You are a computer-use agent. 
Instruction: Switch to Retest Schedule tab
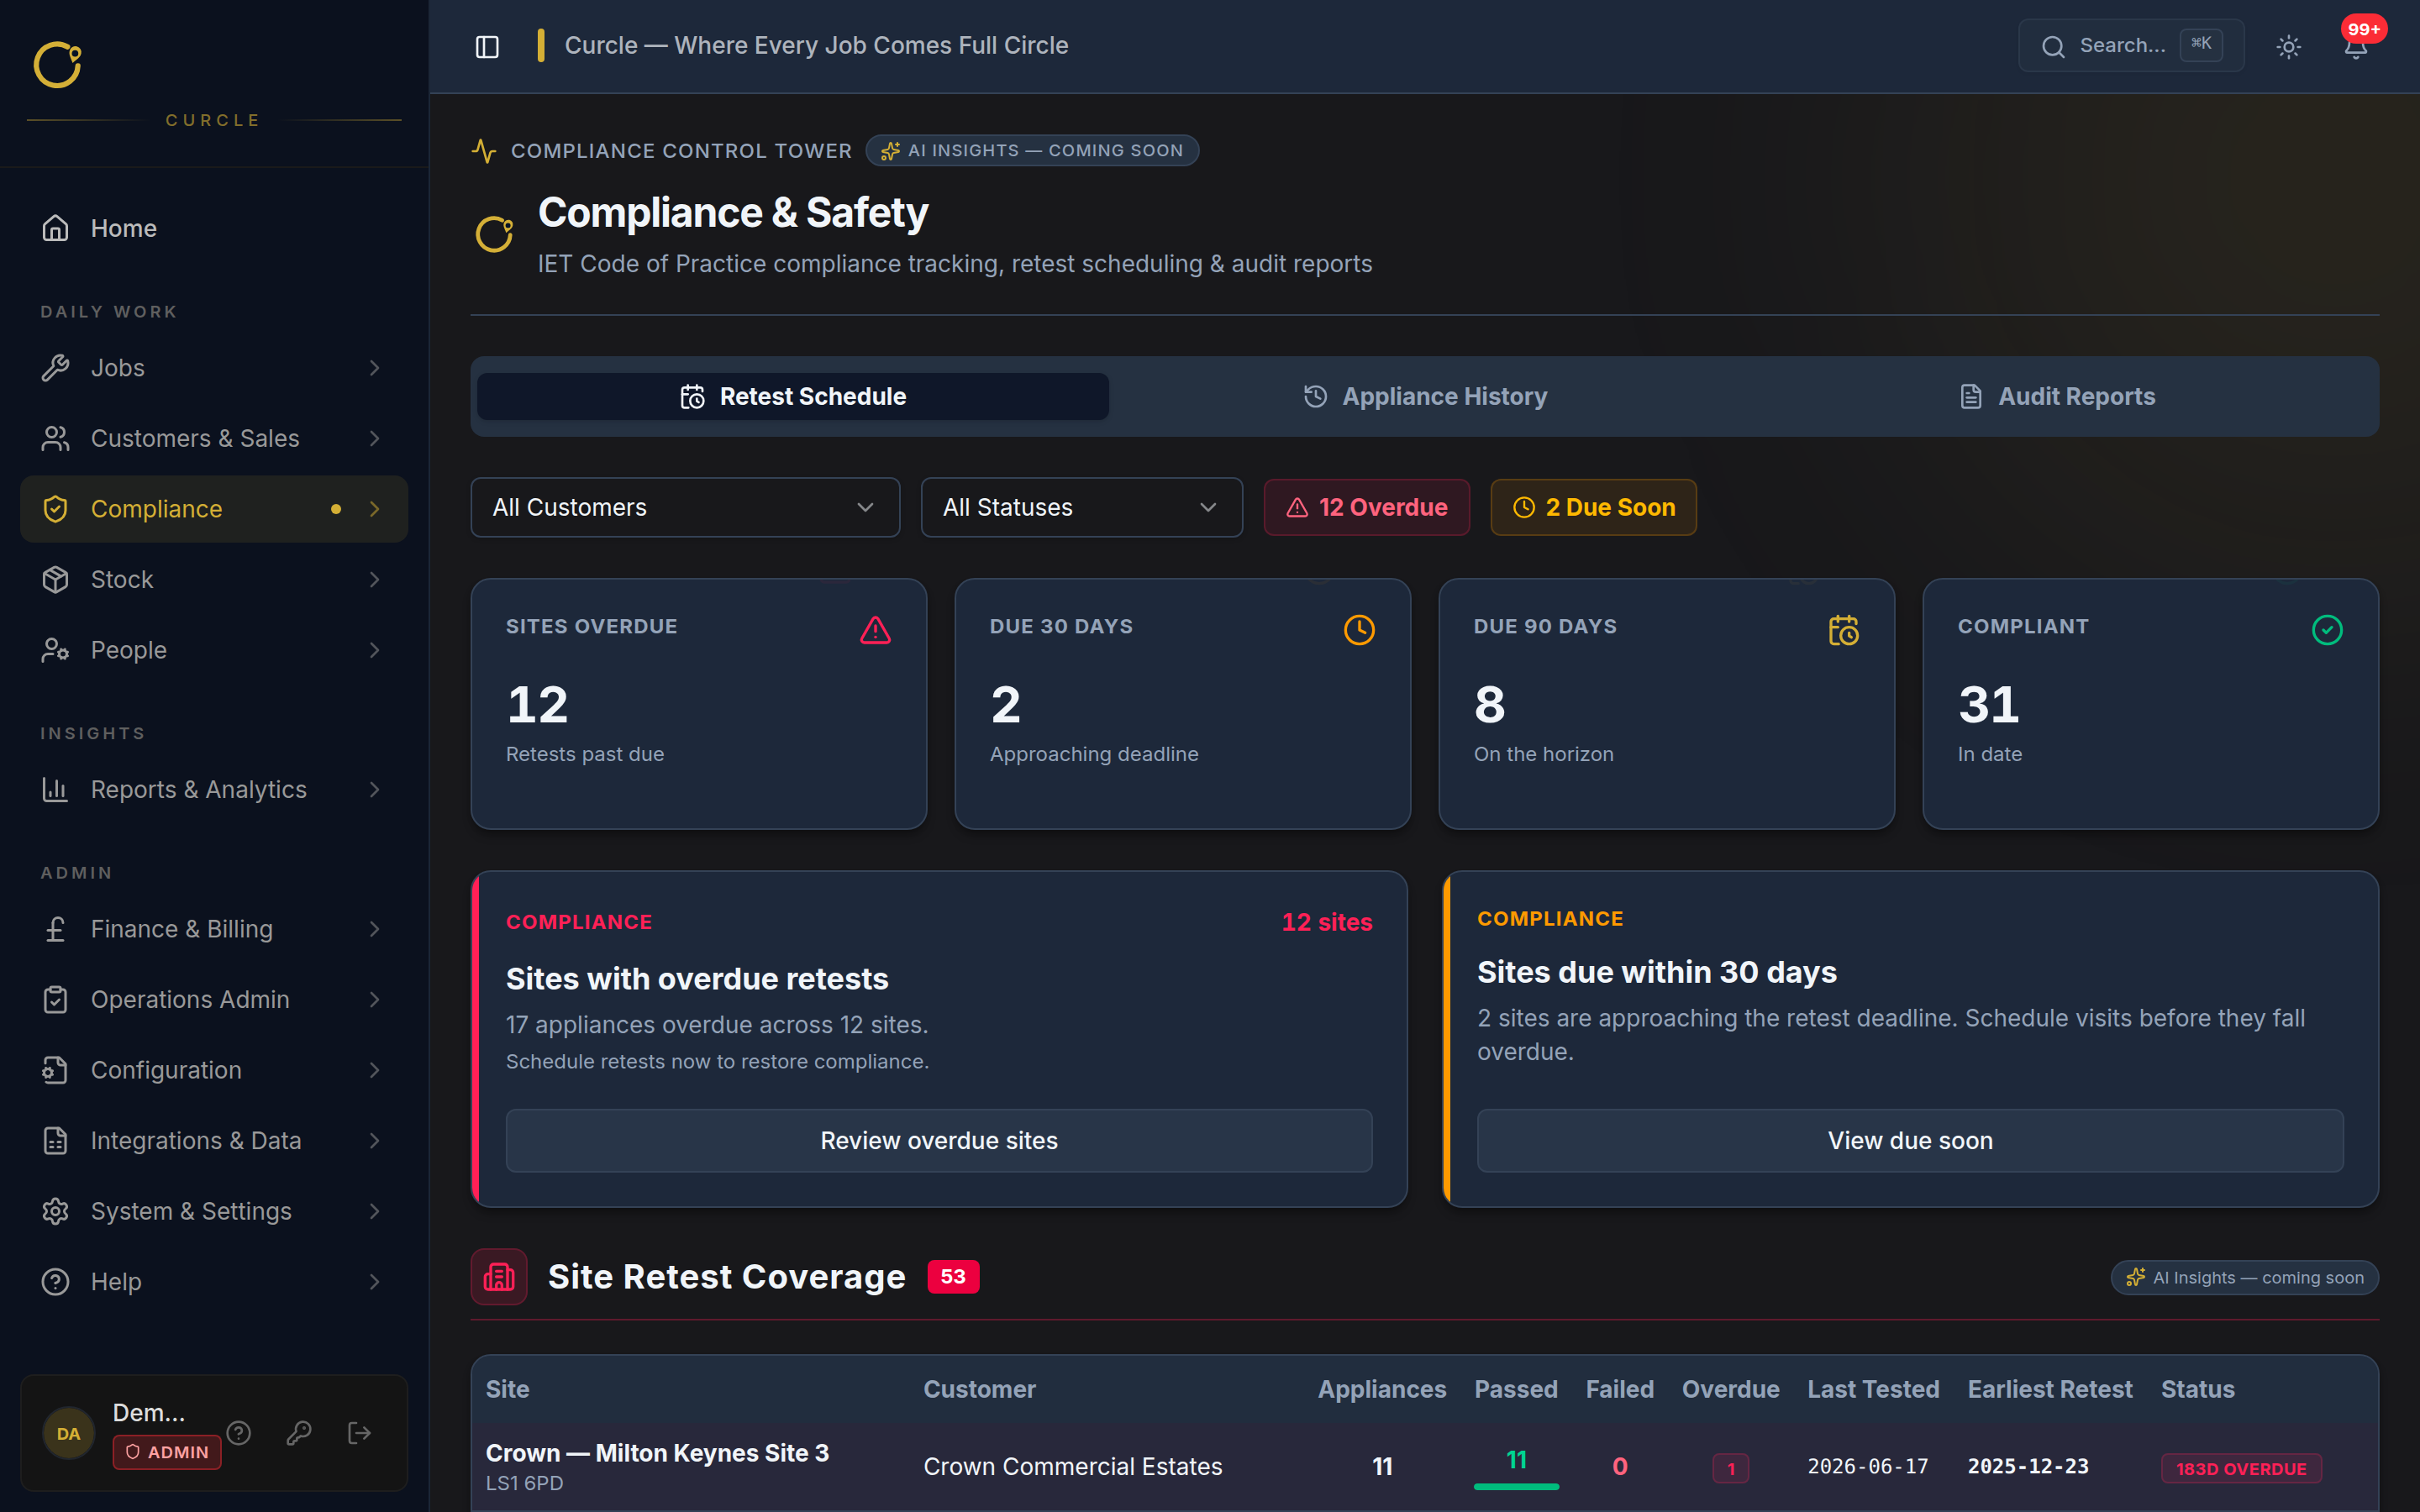pos(793,396)
